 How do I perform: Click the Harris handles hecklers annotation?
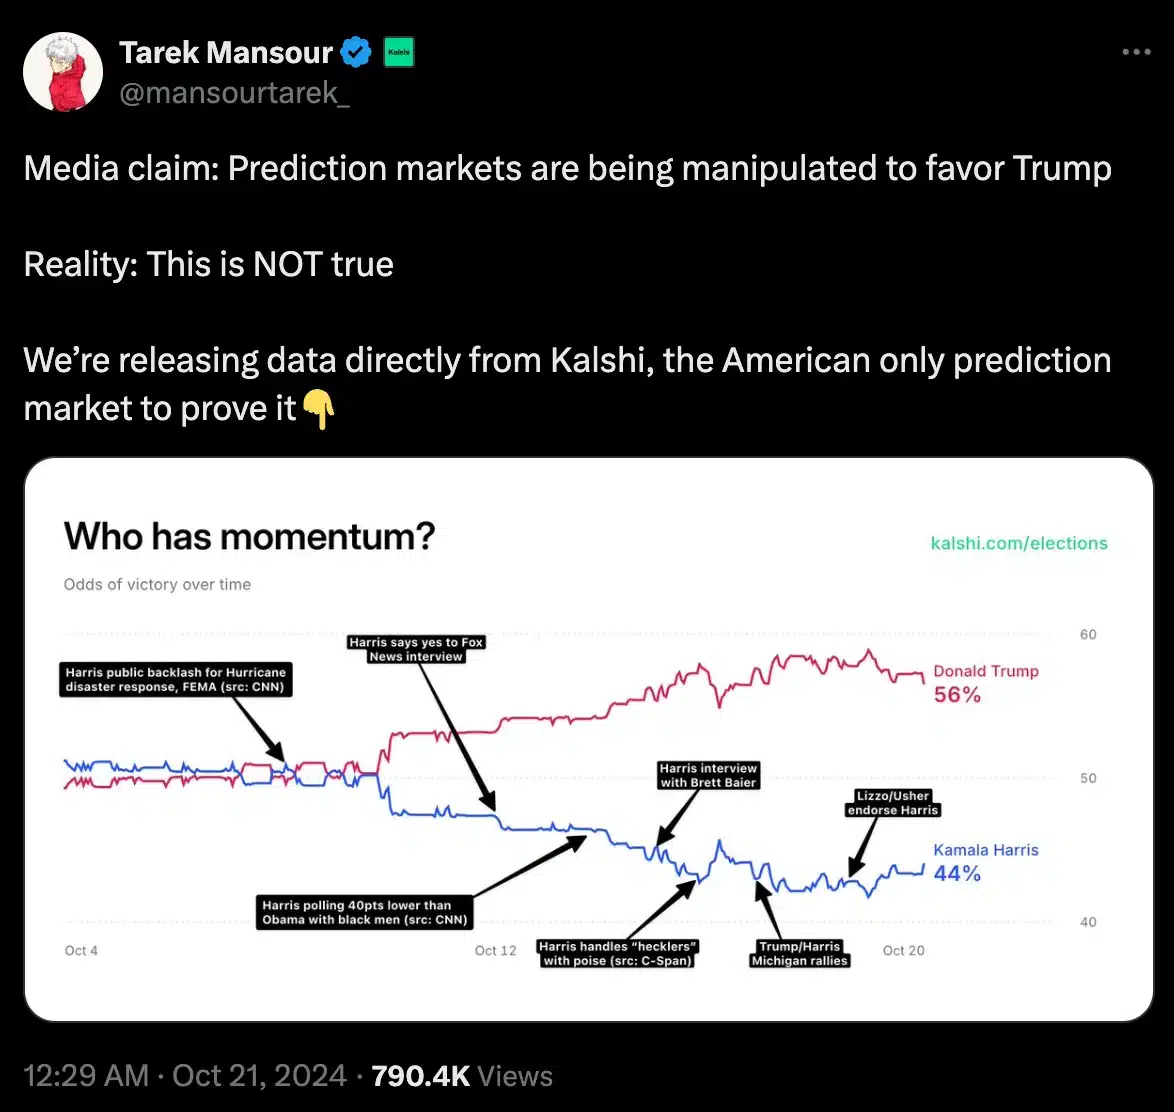(618, 953)
